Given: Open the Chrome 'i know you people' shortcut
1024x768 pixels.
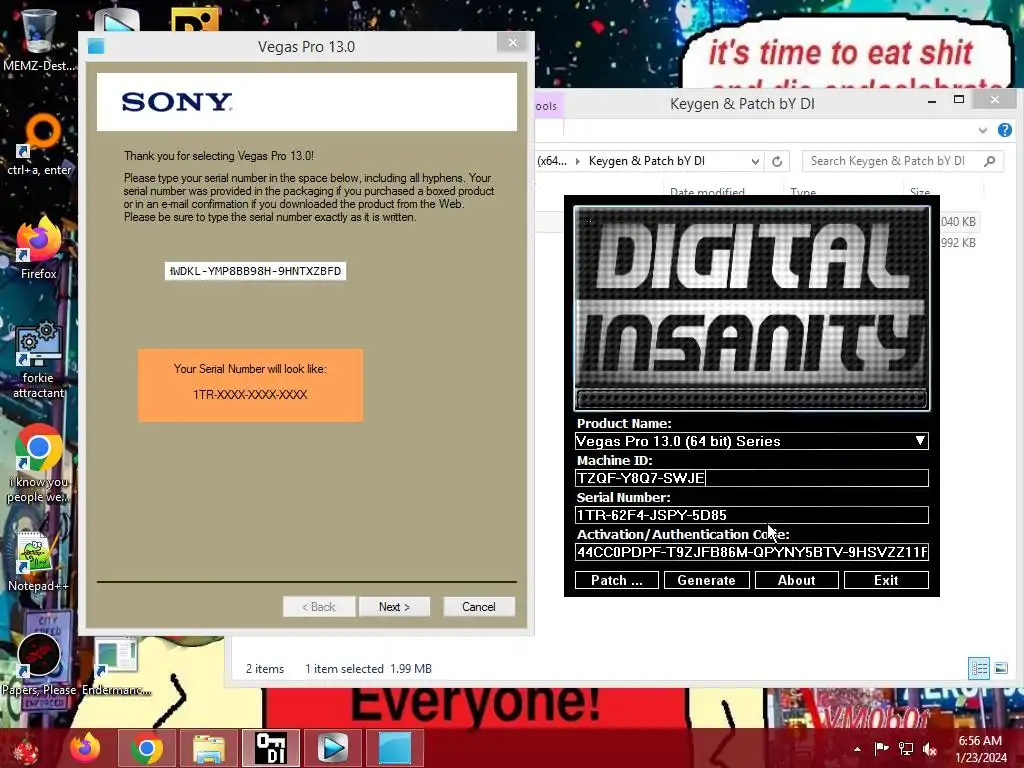Looking at the screenshot, I should 38,464.
